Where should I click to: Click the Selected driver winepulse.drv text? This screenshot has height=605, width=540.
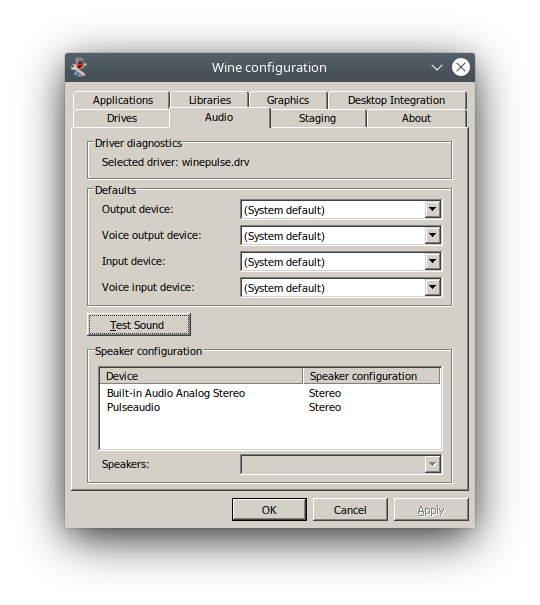tap(176, 162)
